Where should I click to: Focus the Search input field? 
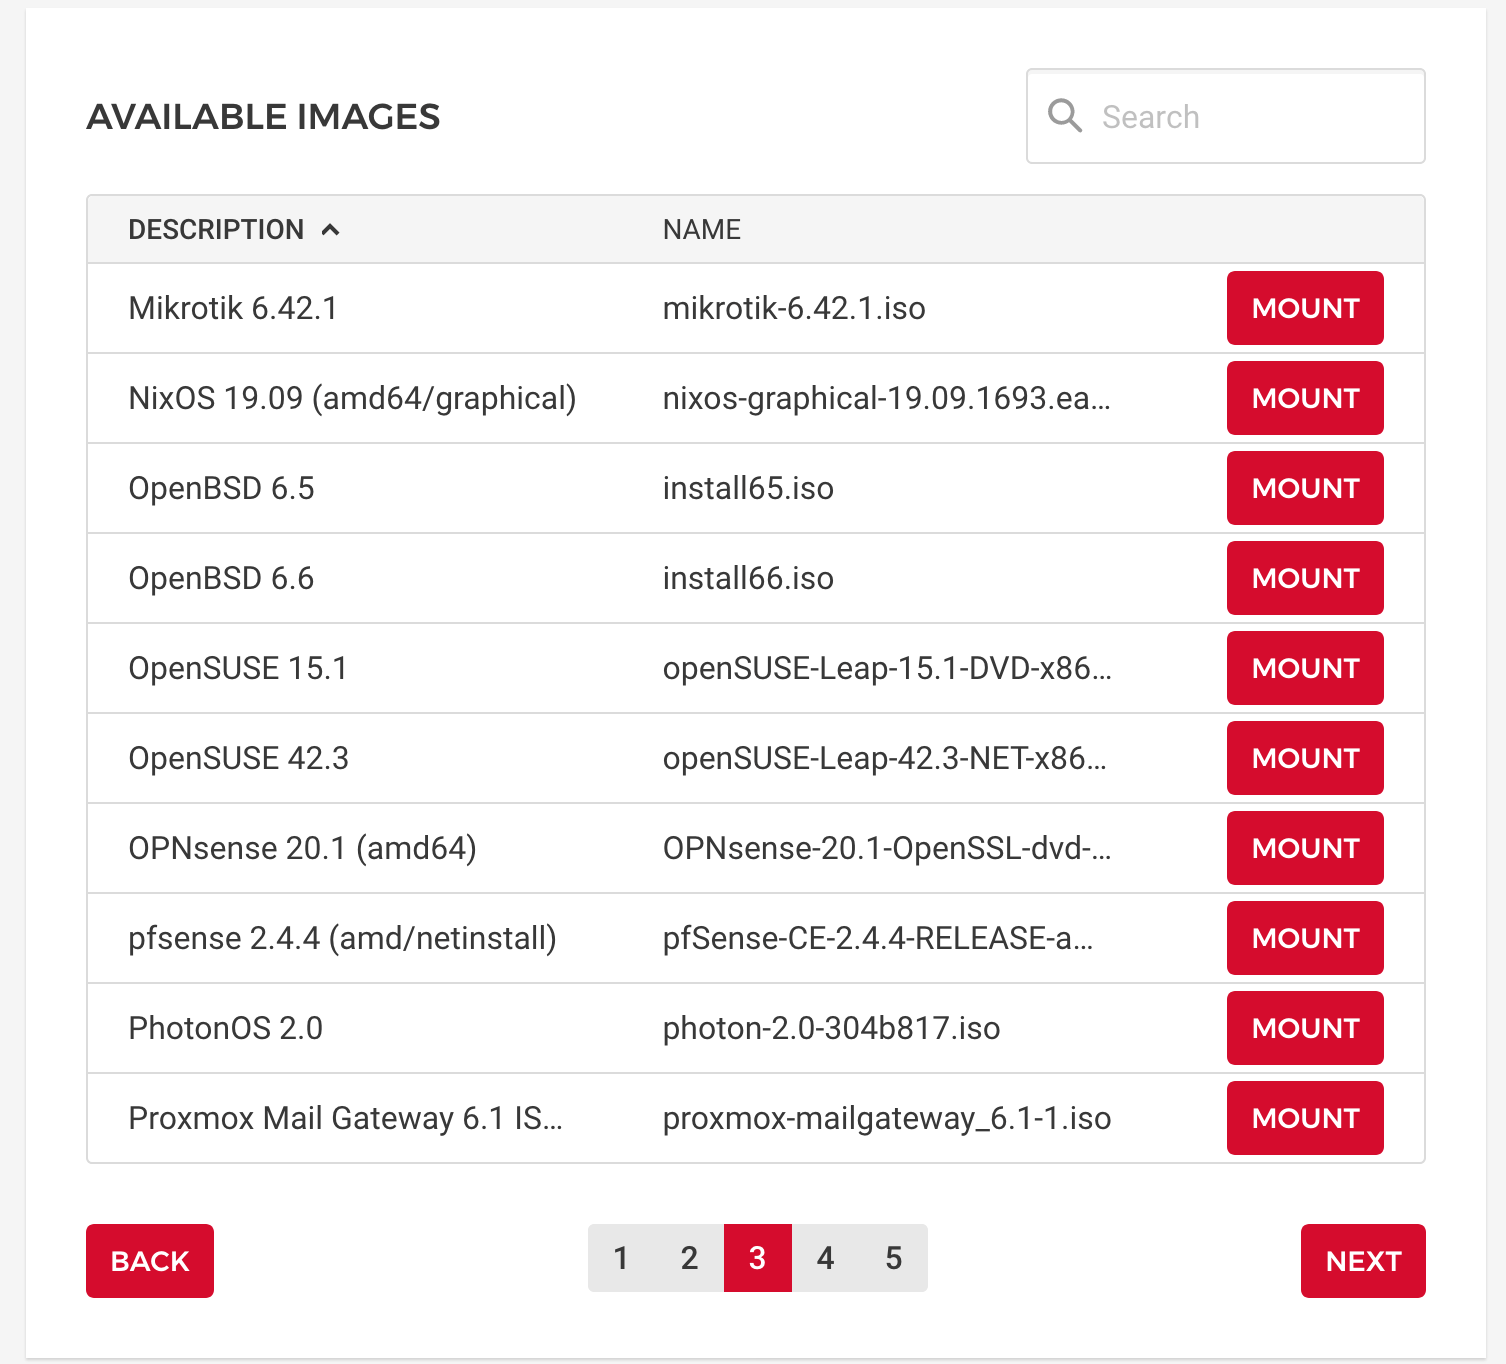[1225, 116]
